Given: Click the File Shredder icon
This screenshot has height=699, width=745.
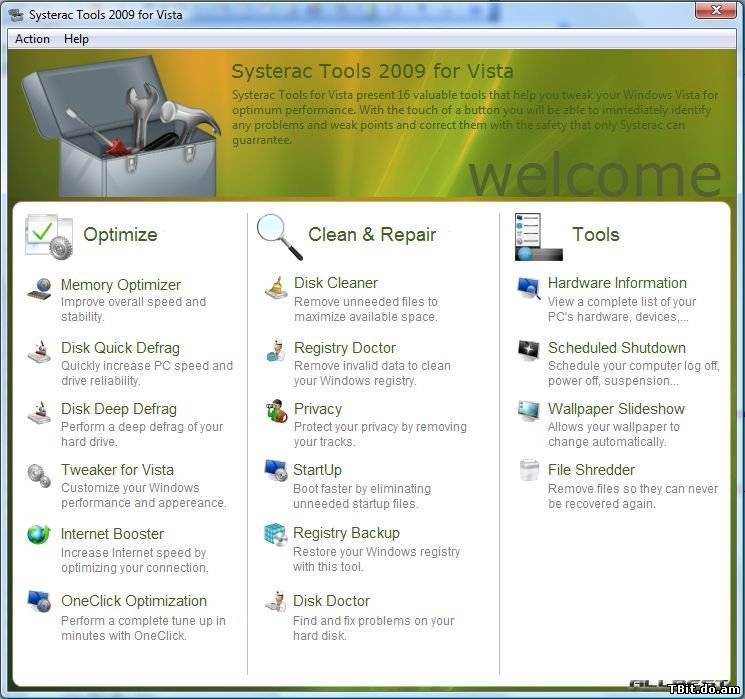Looking at the screenshot, I should pyautogui.click(x=529, y=470).
